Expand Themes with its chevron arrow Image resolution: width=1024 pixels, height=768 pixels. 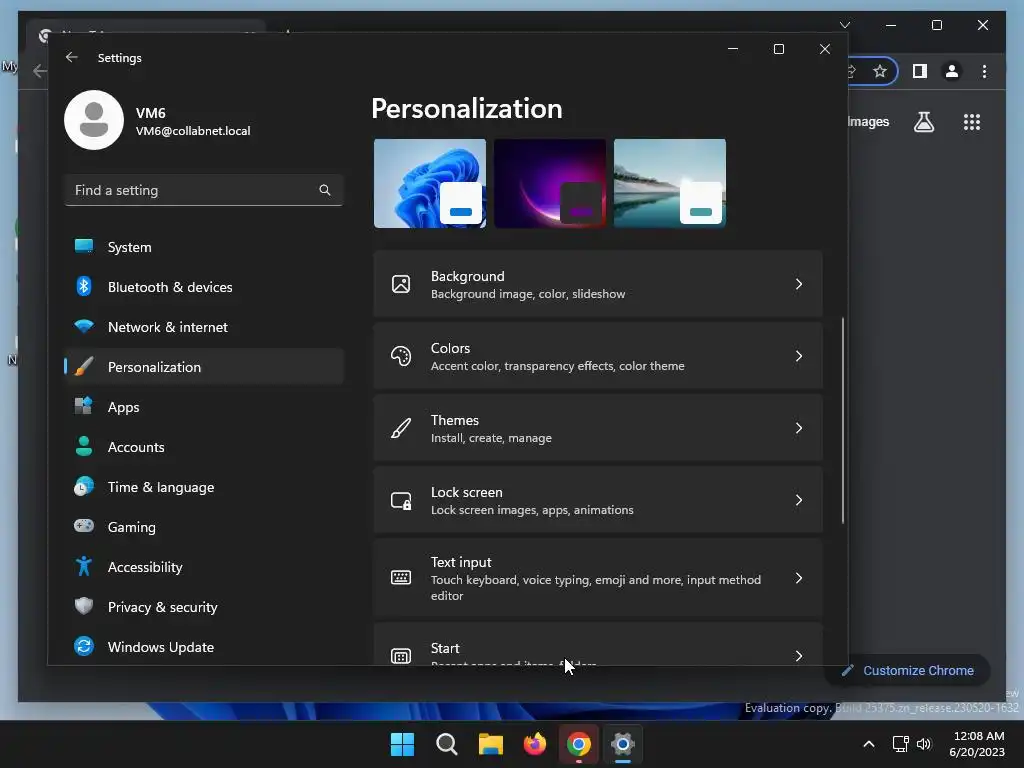click(799, 428)
